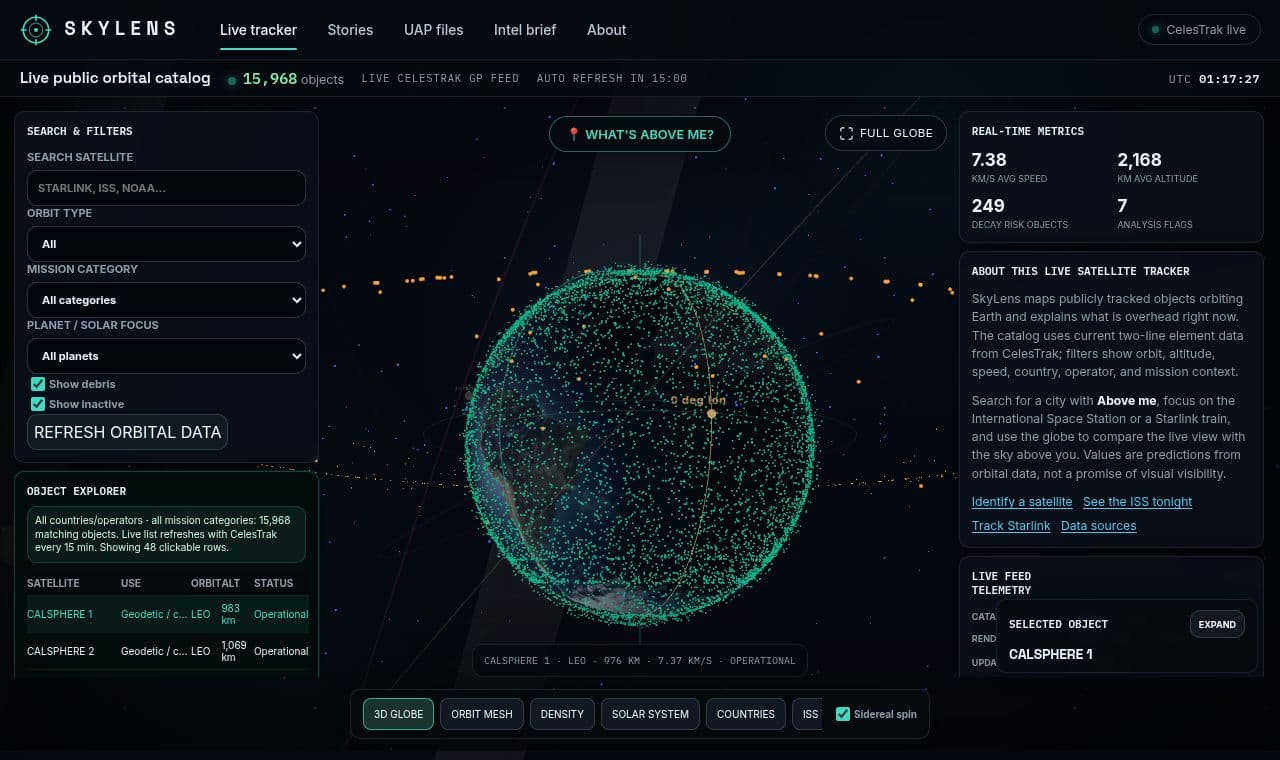1280x760 pixels.
Task: Click the green dot beside object count
Action: [x=232, y=80]
